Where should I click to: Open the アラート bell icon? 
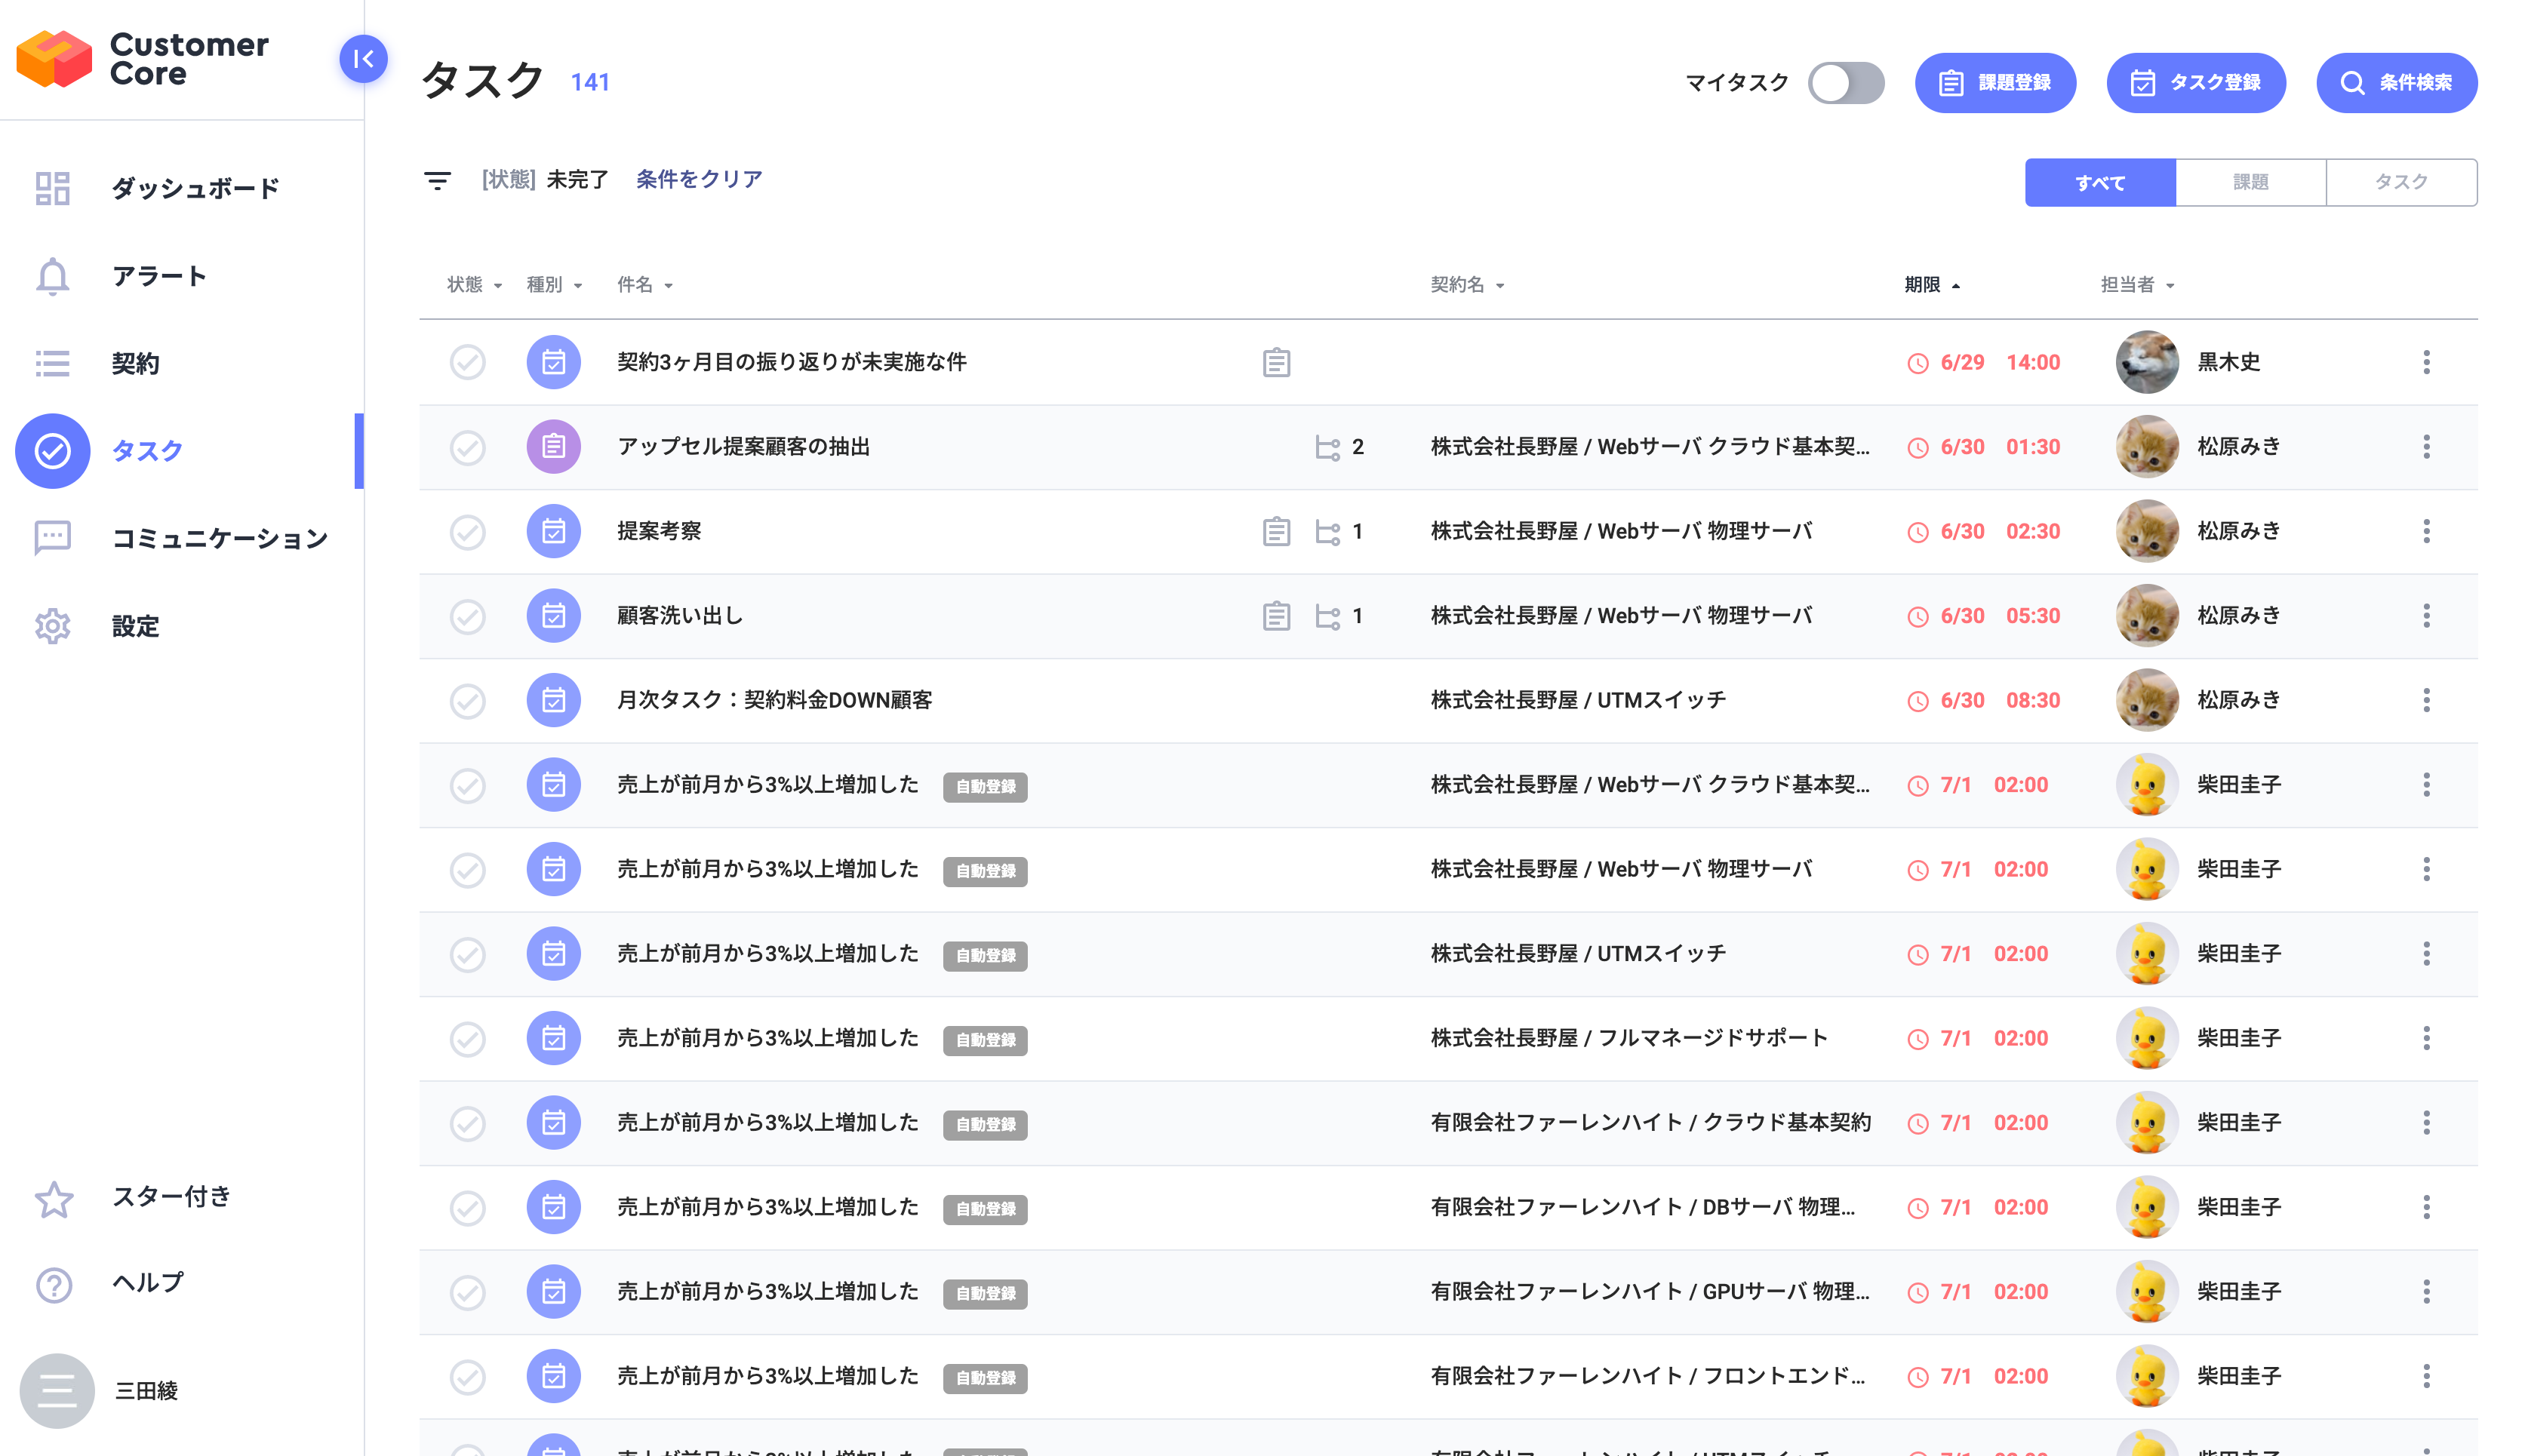[x=52, y=276]
